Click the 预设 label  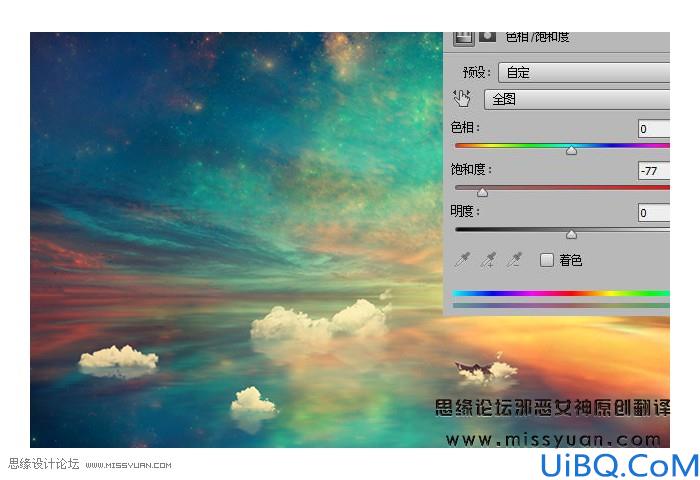click(476, 72)
